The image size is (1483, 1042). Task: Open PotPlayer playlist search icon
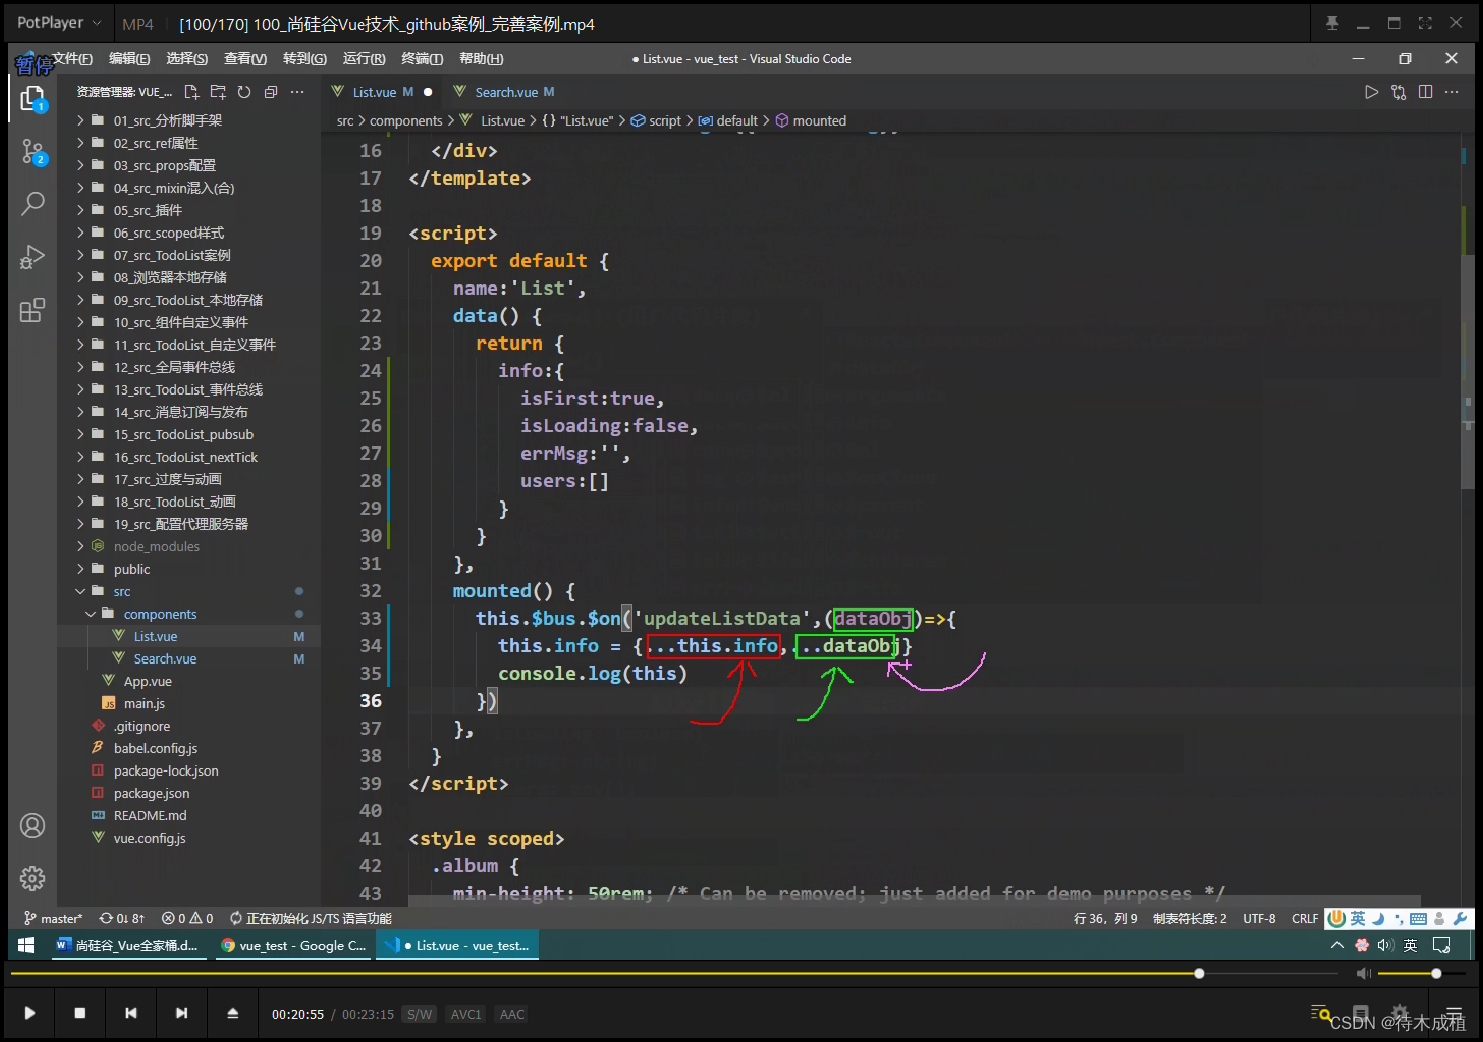pos(1320,1013)
